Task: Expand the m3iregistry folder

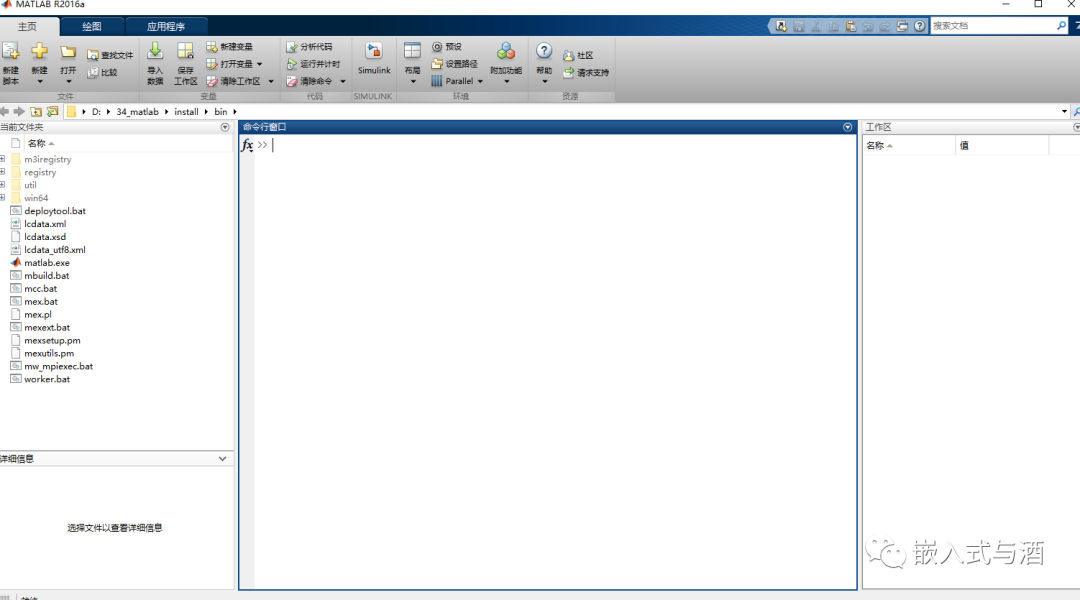Action: click(3, 159)
